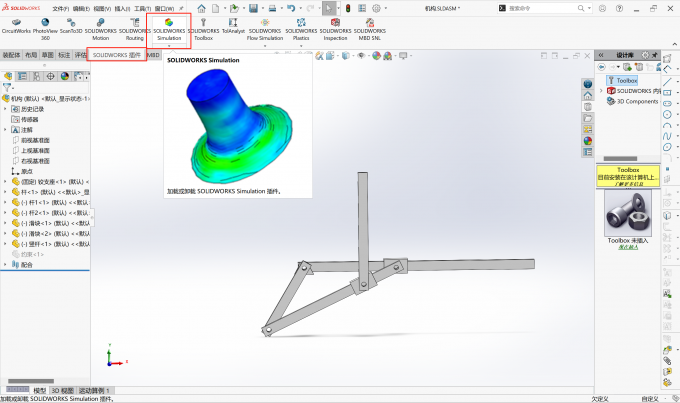680x403 pixels.
Task: Enable the ScanTo3D add-in
Action: click(71, 26)
